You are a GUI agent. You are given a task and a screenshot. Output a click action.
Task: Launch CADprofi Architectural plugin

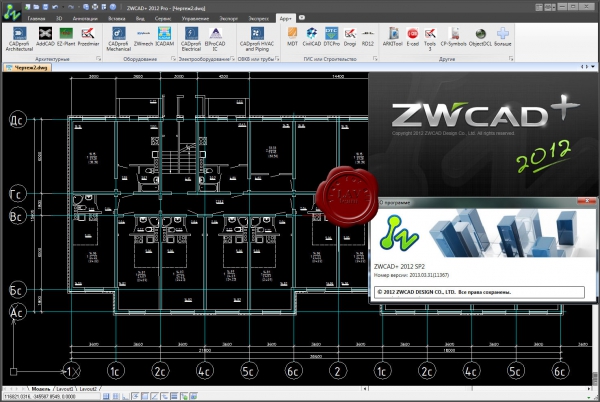point(19,39)
